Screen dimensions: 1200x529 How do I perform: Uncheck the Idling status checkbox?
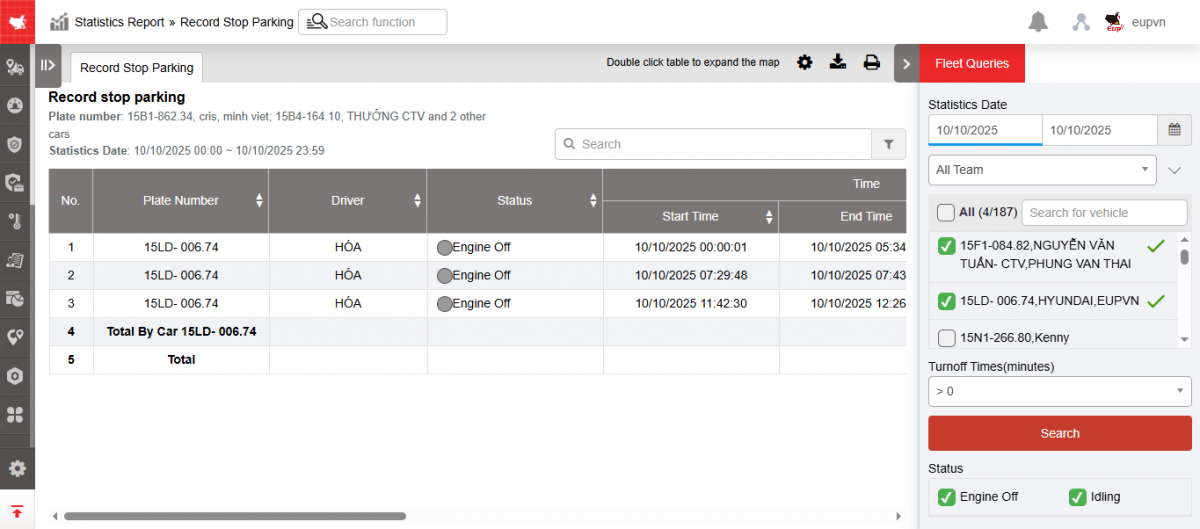1077,497
